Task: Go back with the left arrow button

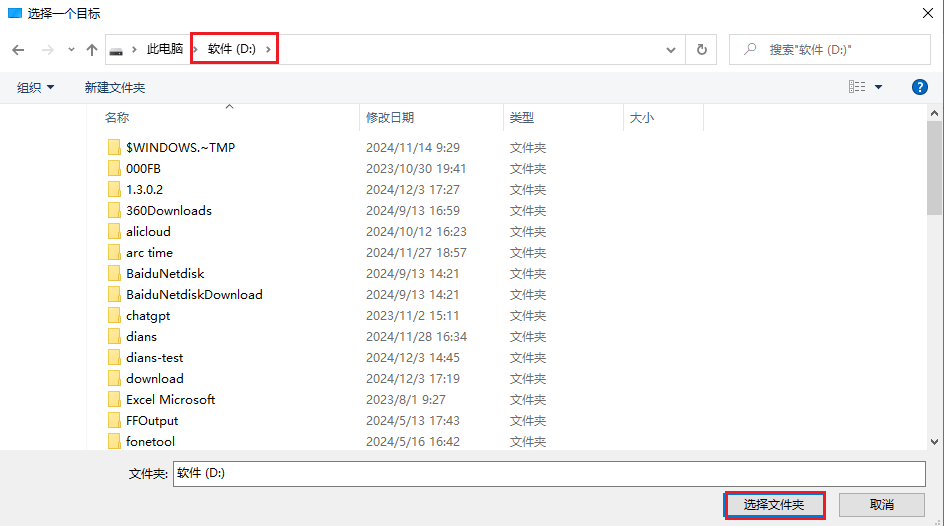Action: (x=18, y=50)
